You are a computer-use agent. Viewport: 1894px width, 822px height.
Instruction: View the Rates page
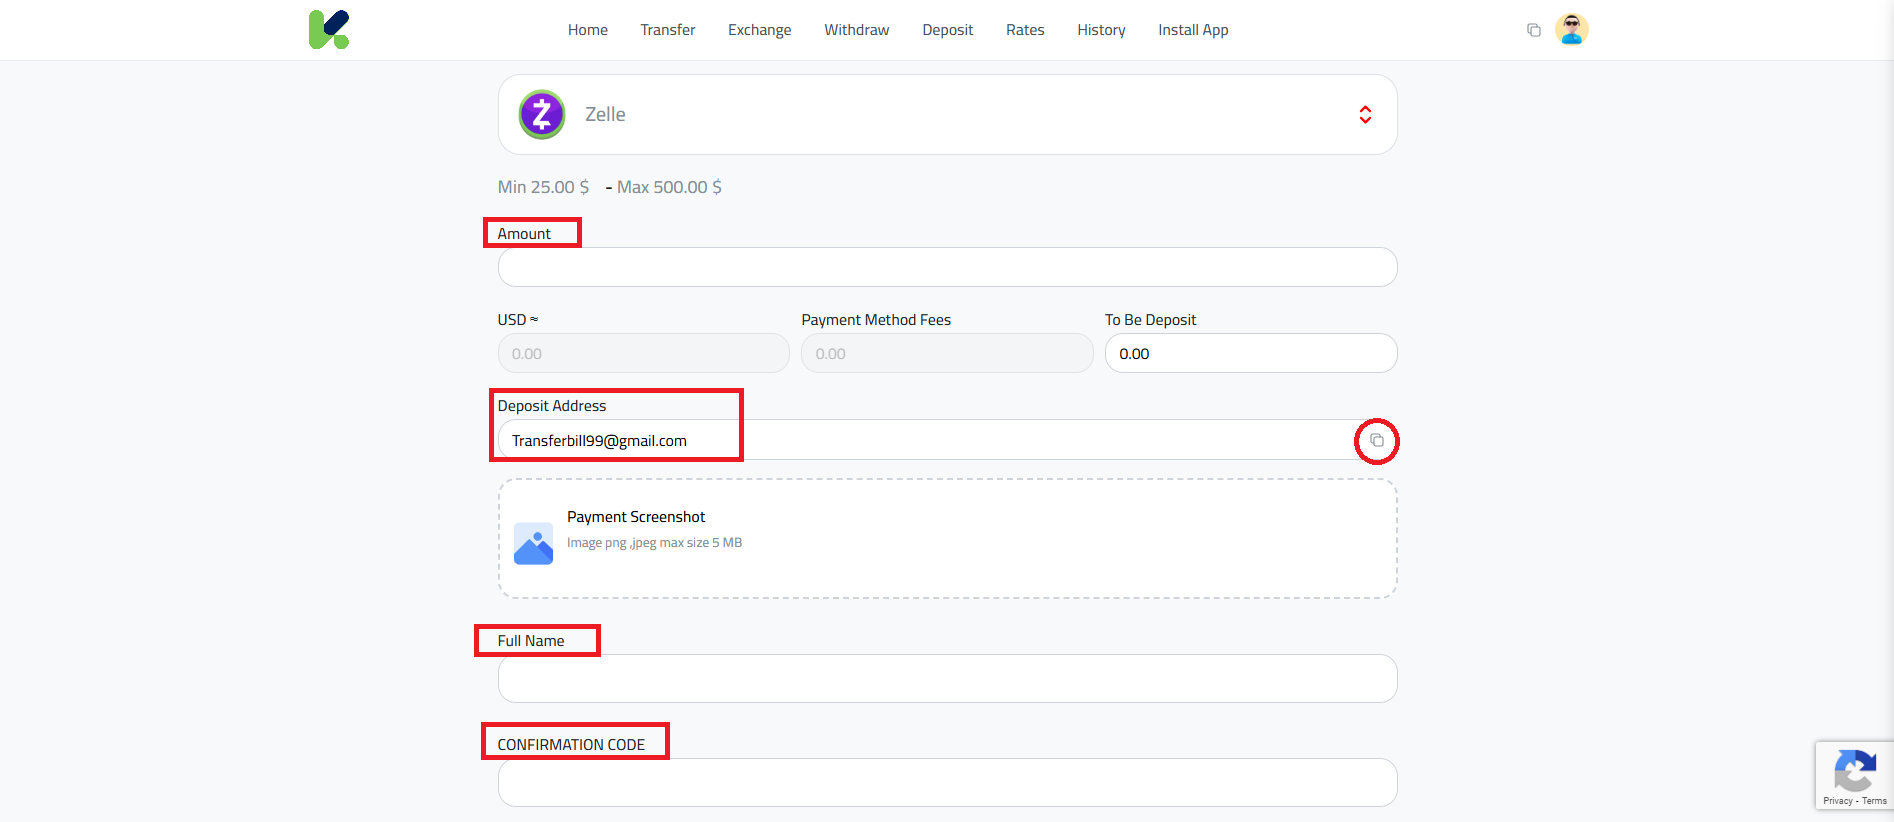[1025, 30]
